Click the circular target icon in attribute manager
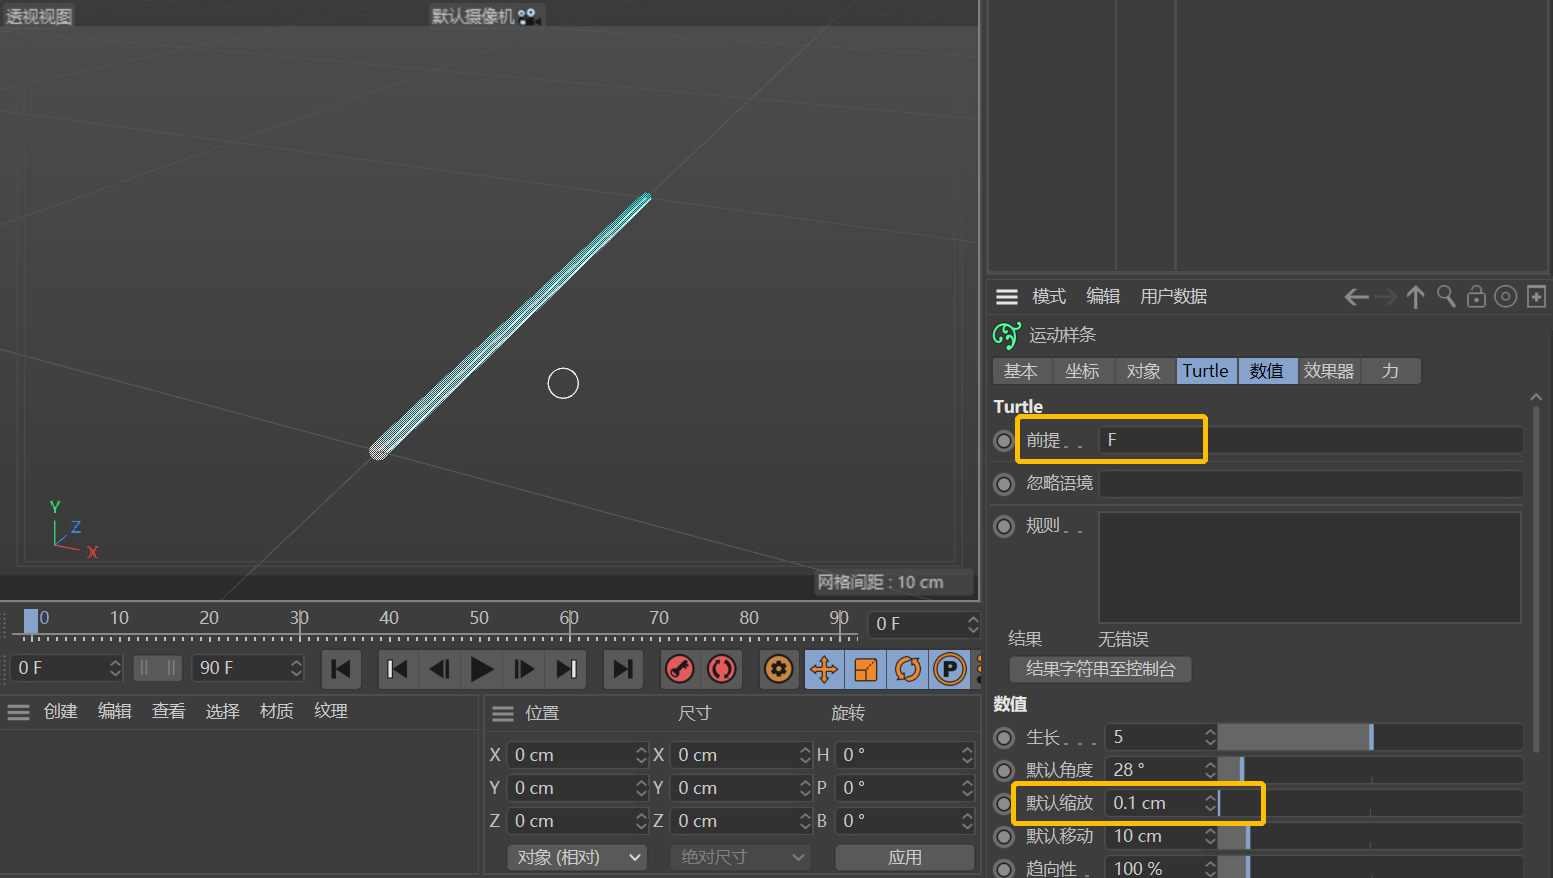 point(1506,297)
